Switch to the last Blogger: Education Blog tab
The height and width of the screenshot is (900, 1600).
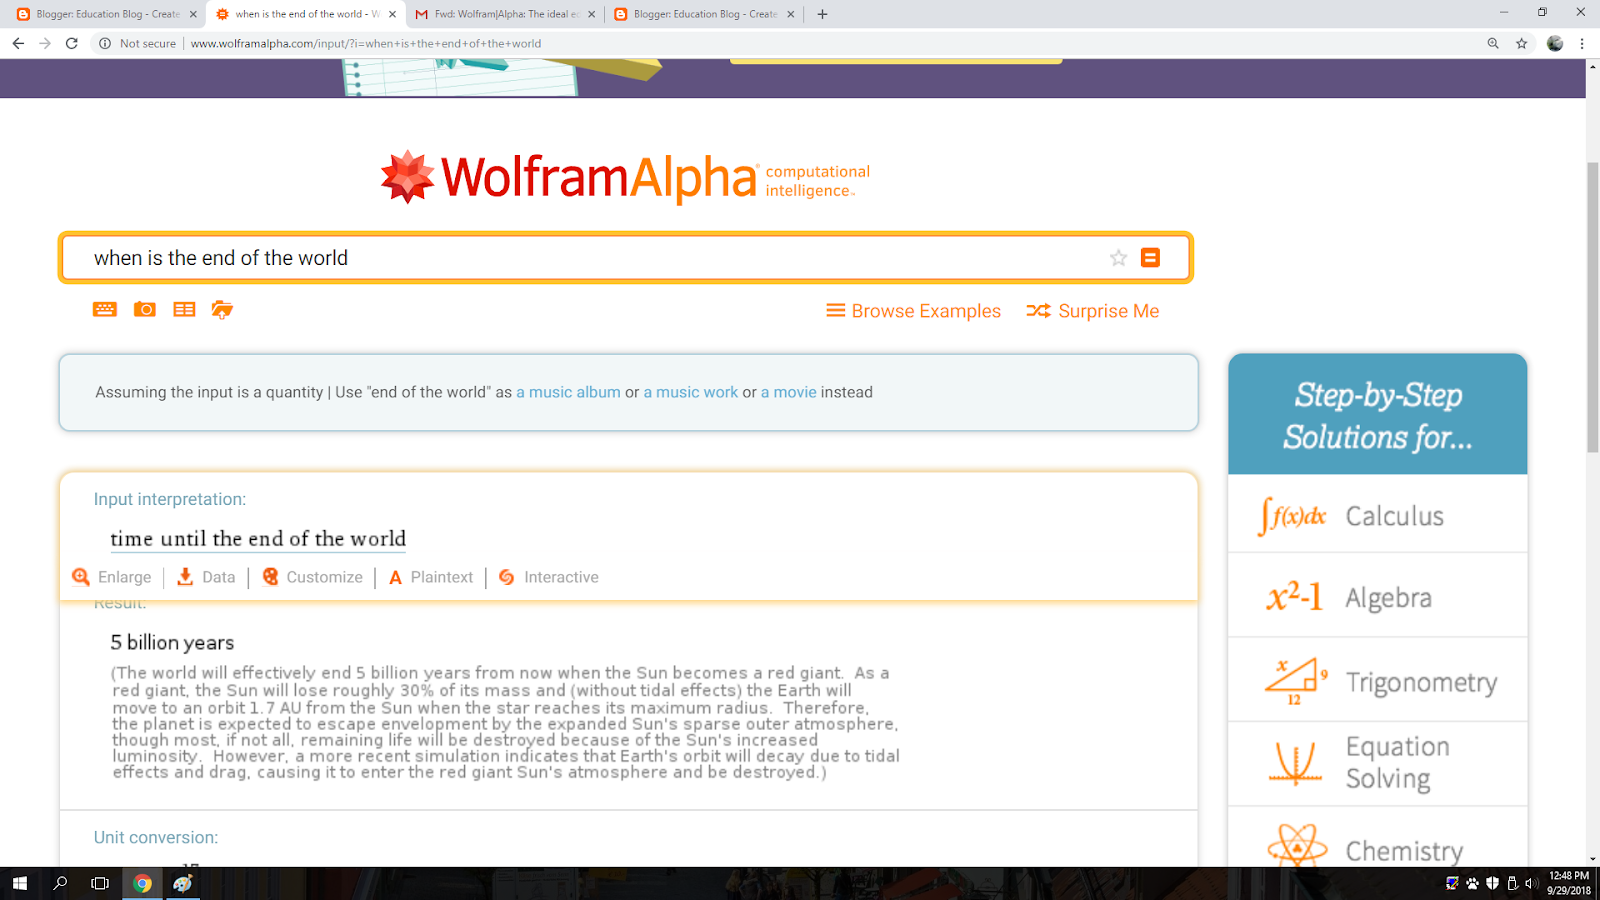[705, 14]
